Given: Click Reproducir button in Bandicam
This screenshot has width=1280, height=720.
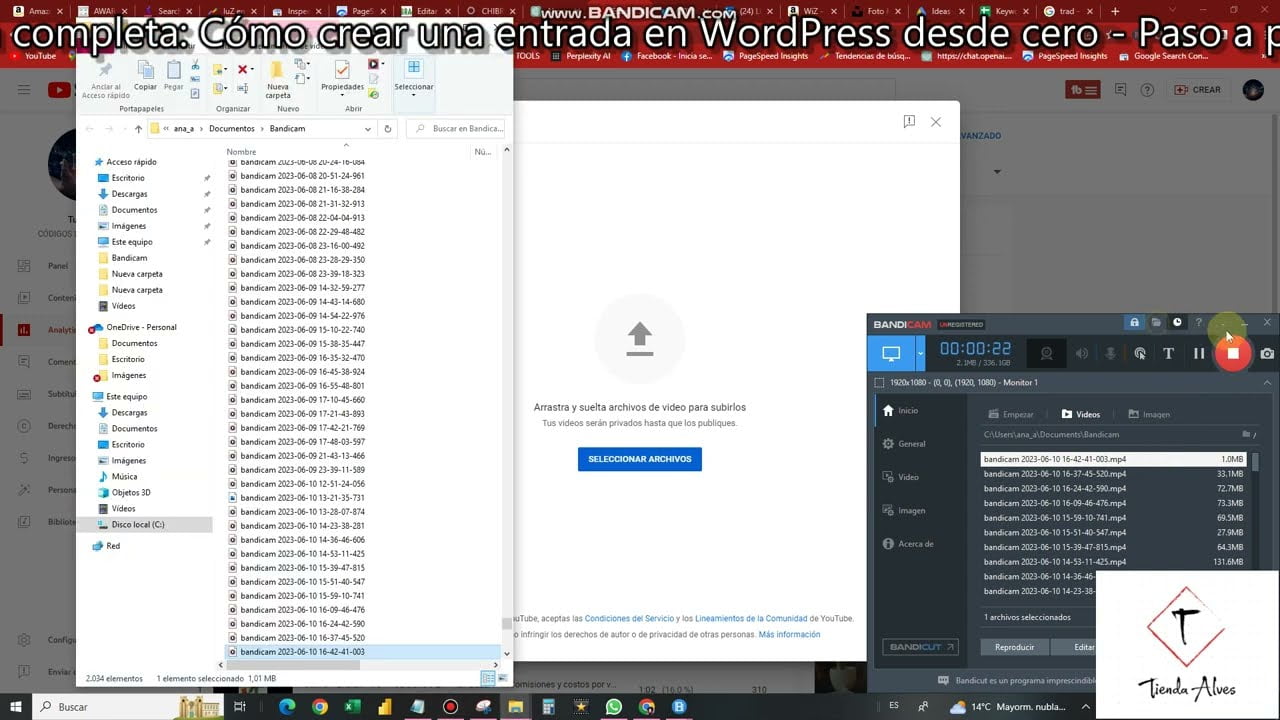Looking at the screenshot, I should (x=1014, y=647).
